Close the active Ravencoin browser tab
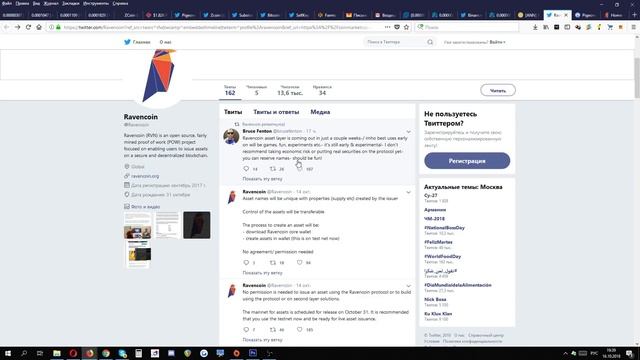The width and height of the screenshot is (640, 360). pos(566,15)
